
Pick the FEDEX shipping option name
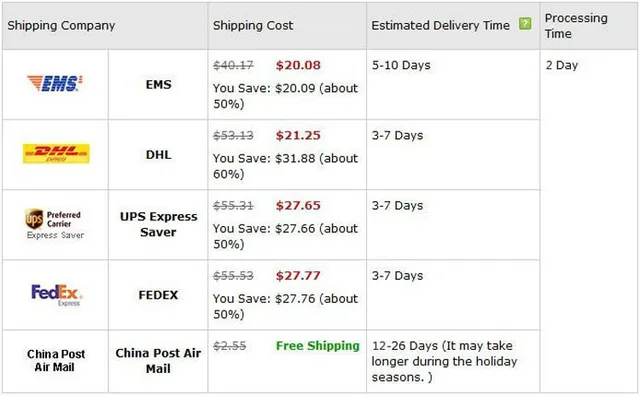pos(158,295)
